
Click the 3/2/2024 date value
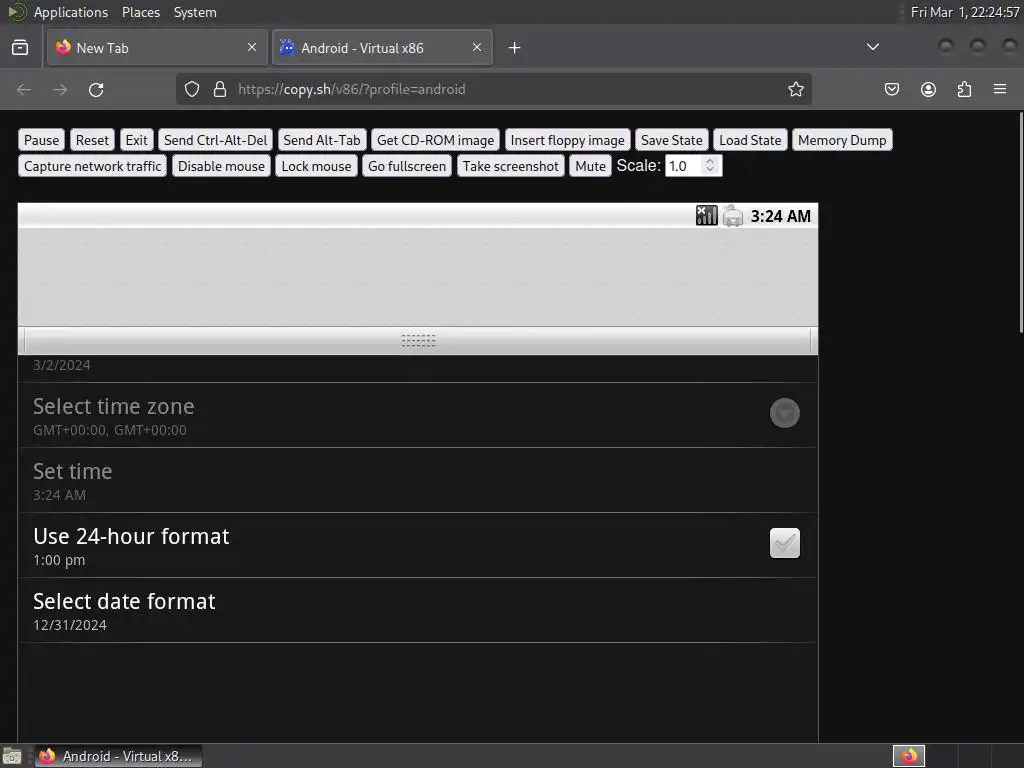click(x=62, y=365)
